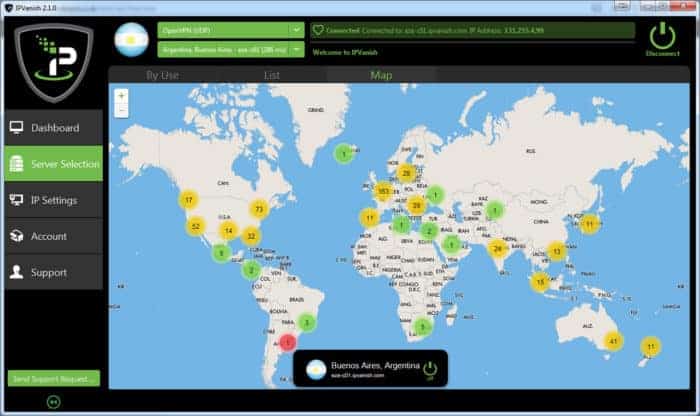Viewport: 700px width, 416px height.
Task: Select the New Zealand cluster marker 11
Action: (x=650, y=346)
